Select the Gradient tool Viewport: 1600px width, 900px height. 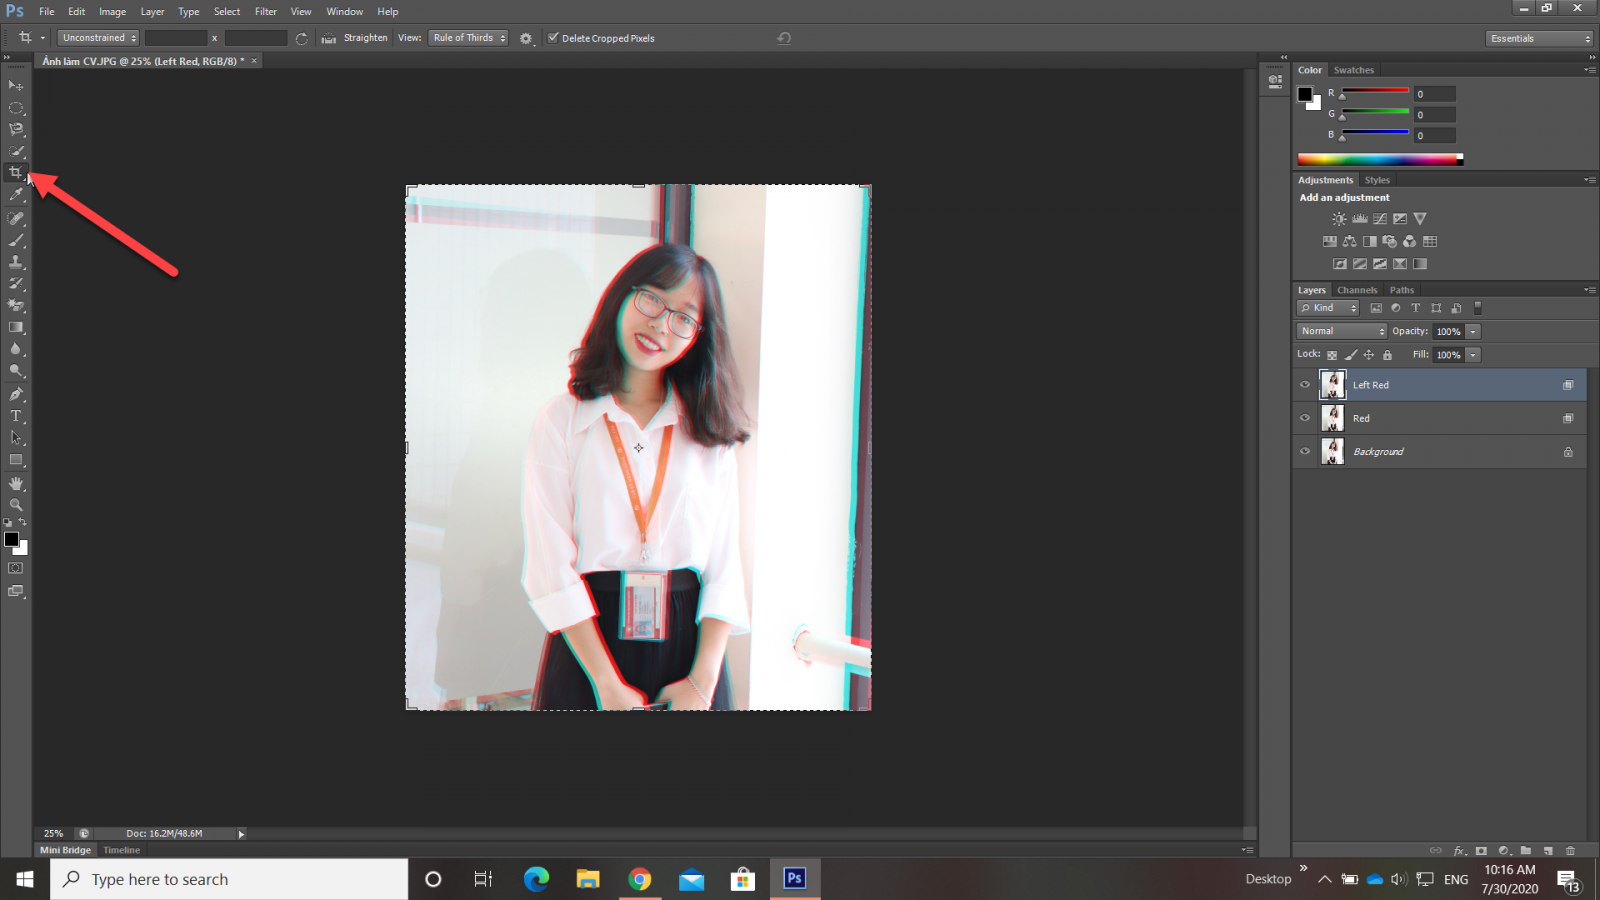[16, 328]
